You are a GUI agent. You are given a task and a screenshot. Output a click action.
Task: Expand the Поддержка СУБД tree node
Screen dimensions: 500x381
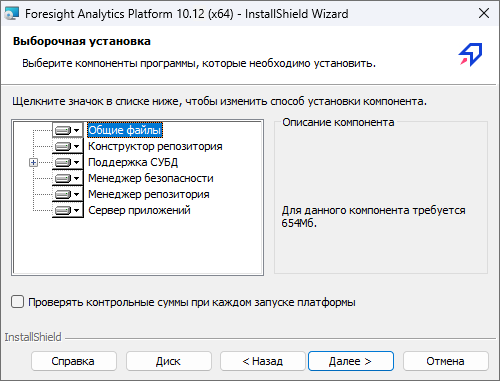33,162
